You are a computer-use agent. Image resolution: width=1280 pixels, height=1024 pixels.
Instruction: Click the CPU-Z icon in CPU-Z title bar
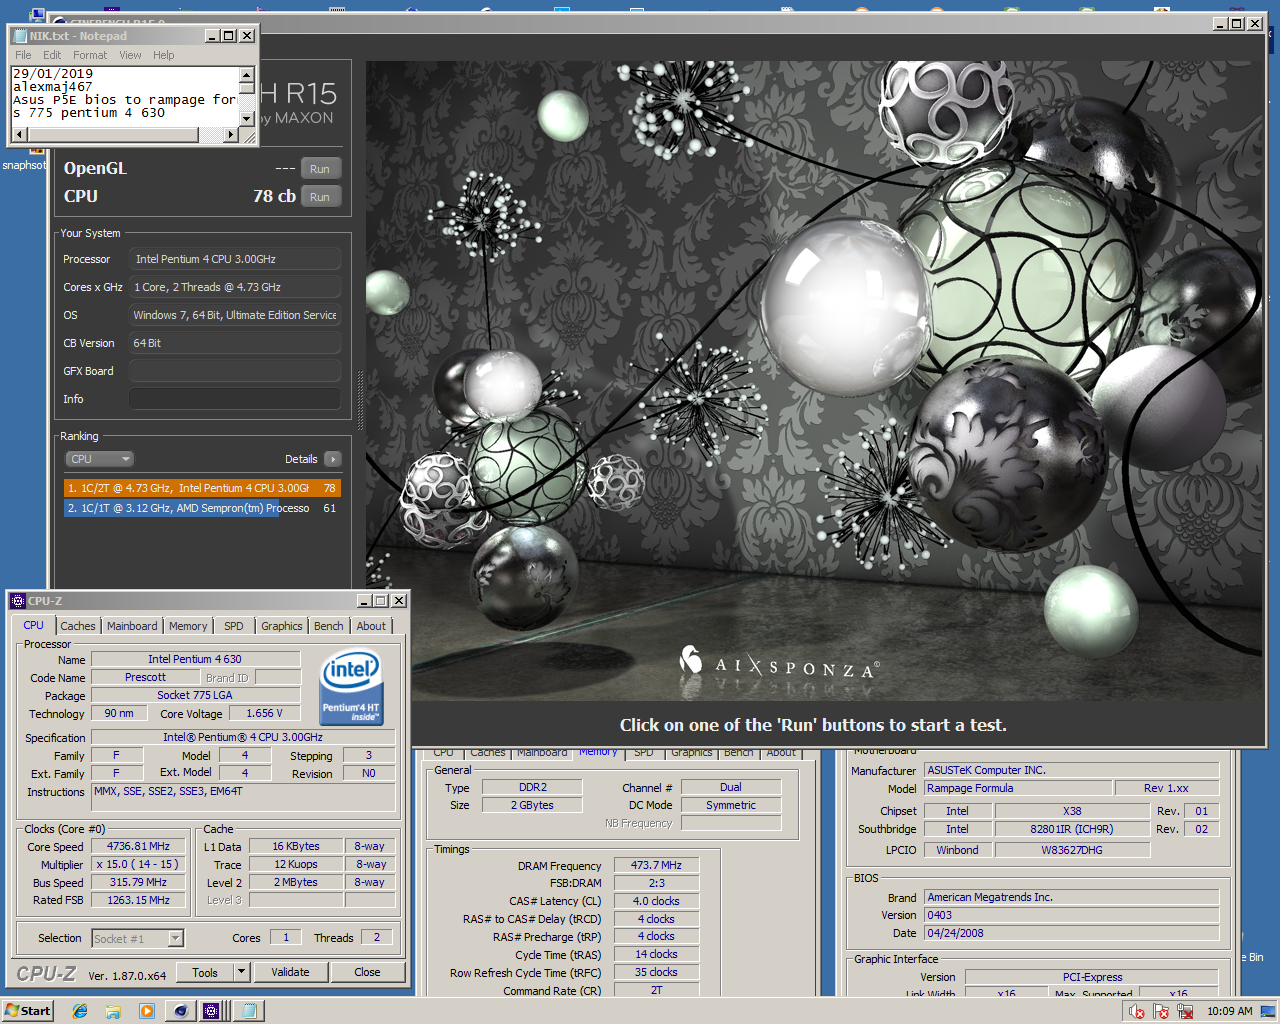18,601
